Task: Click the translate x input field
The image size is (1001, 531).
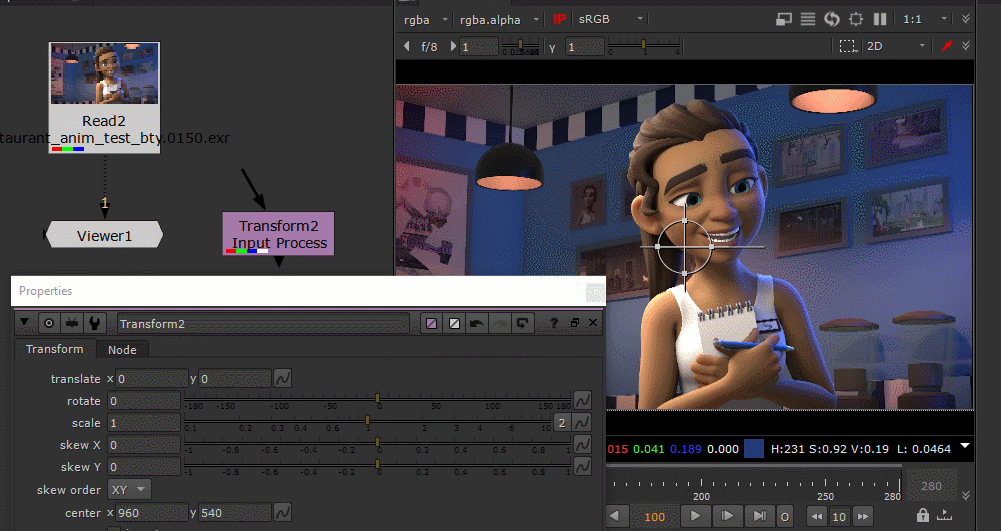Action: [x=152, y=379]
